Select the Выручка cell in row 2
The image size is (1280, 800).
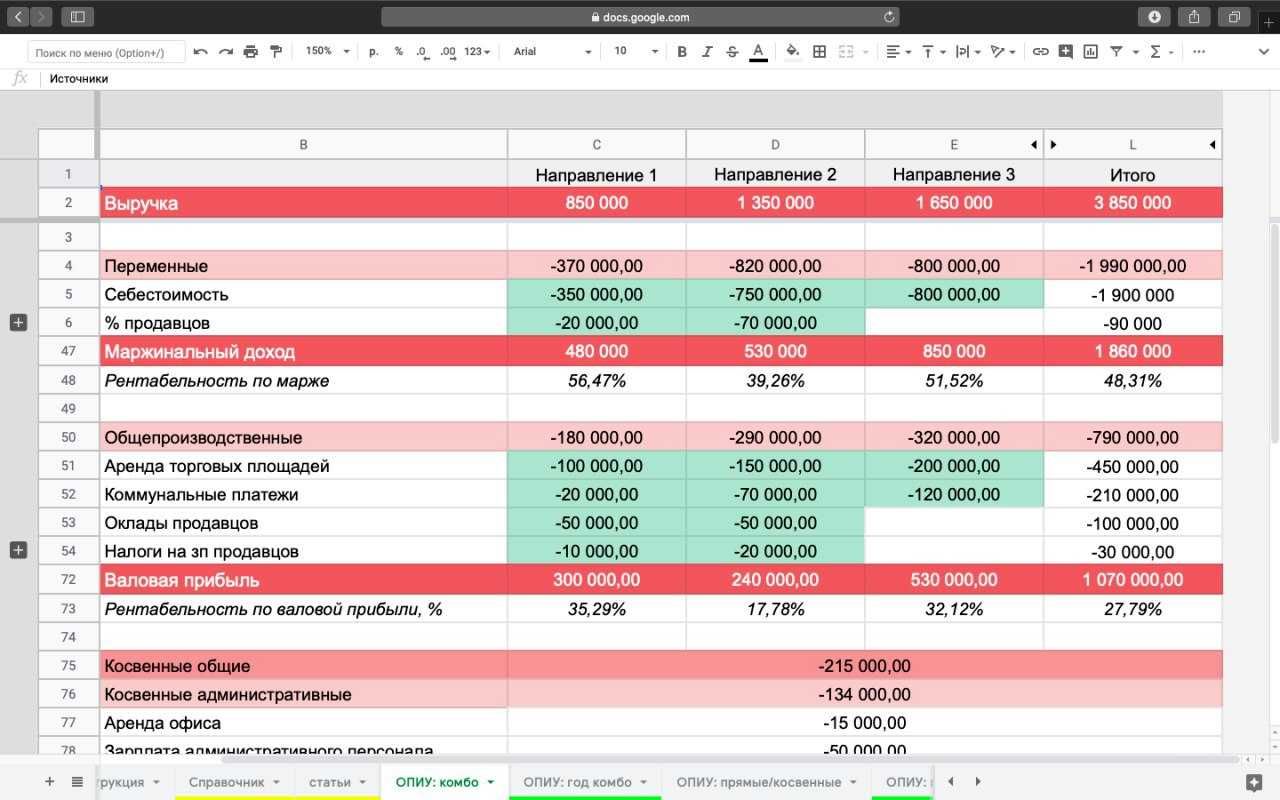click(x=303, y=203)
